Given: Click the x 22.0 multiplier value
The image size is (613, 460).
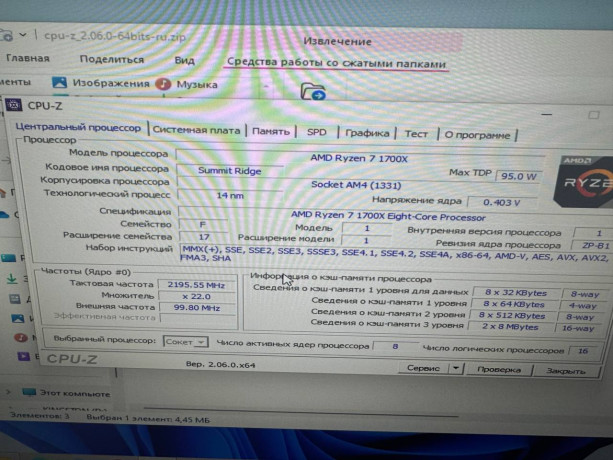Looking at the screenshot, I should (197, 297).
